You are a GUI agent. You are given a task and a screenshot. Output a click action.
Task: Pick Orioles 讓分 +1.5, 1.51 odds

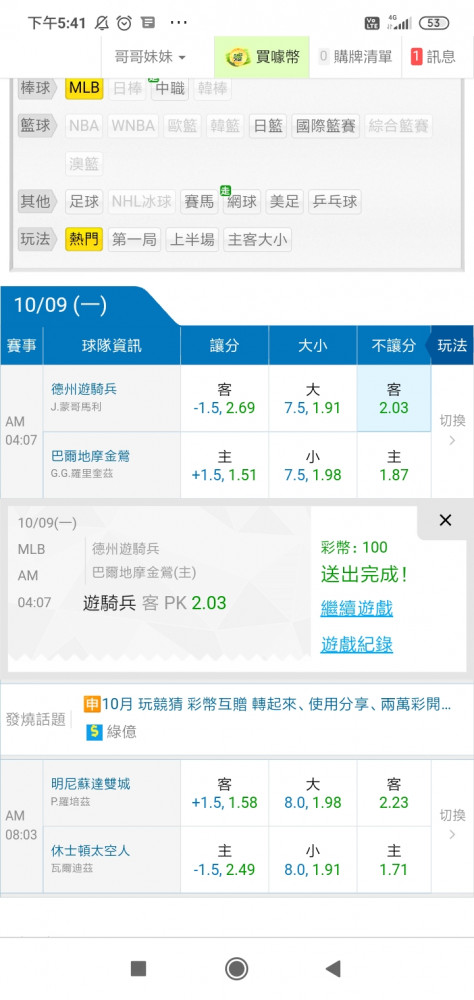click(x=225, y=466)
